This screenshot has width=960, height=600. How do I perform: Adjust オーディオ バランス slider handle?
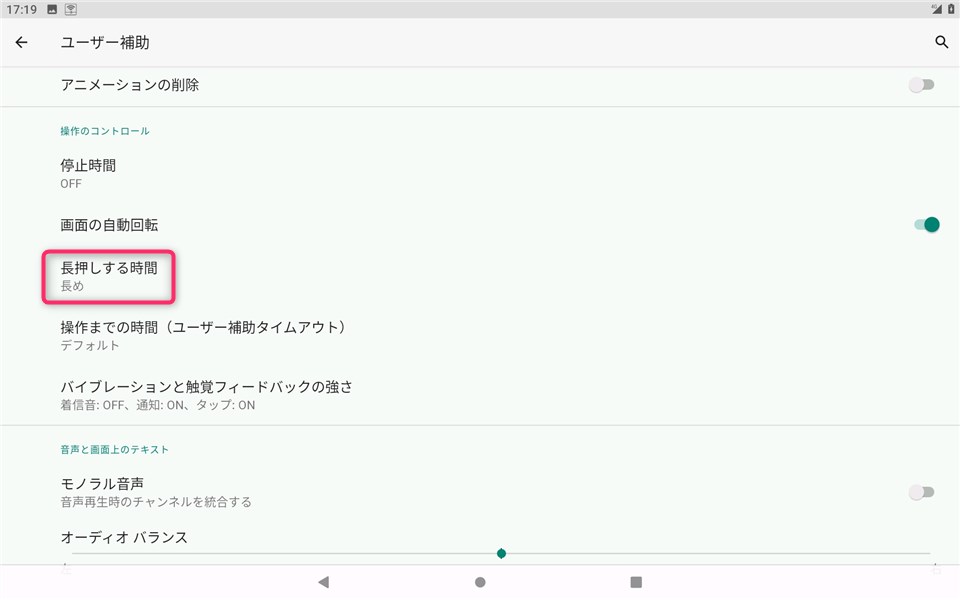tap(501, 553)
